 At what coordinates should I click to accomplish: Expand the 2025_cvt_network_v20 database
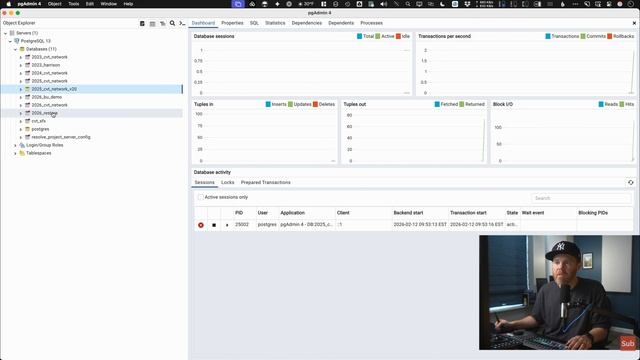(x=21, y=89)
